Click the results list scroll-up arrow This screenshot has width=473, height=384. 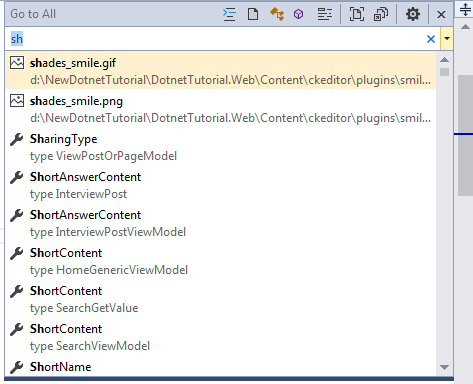[444, 60]
